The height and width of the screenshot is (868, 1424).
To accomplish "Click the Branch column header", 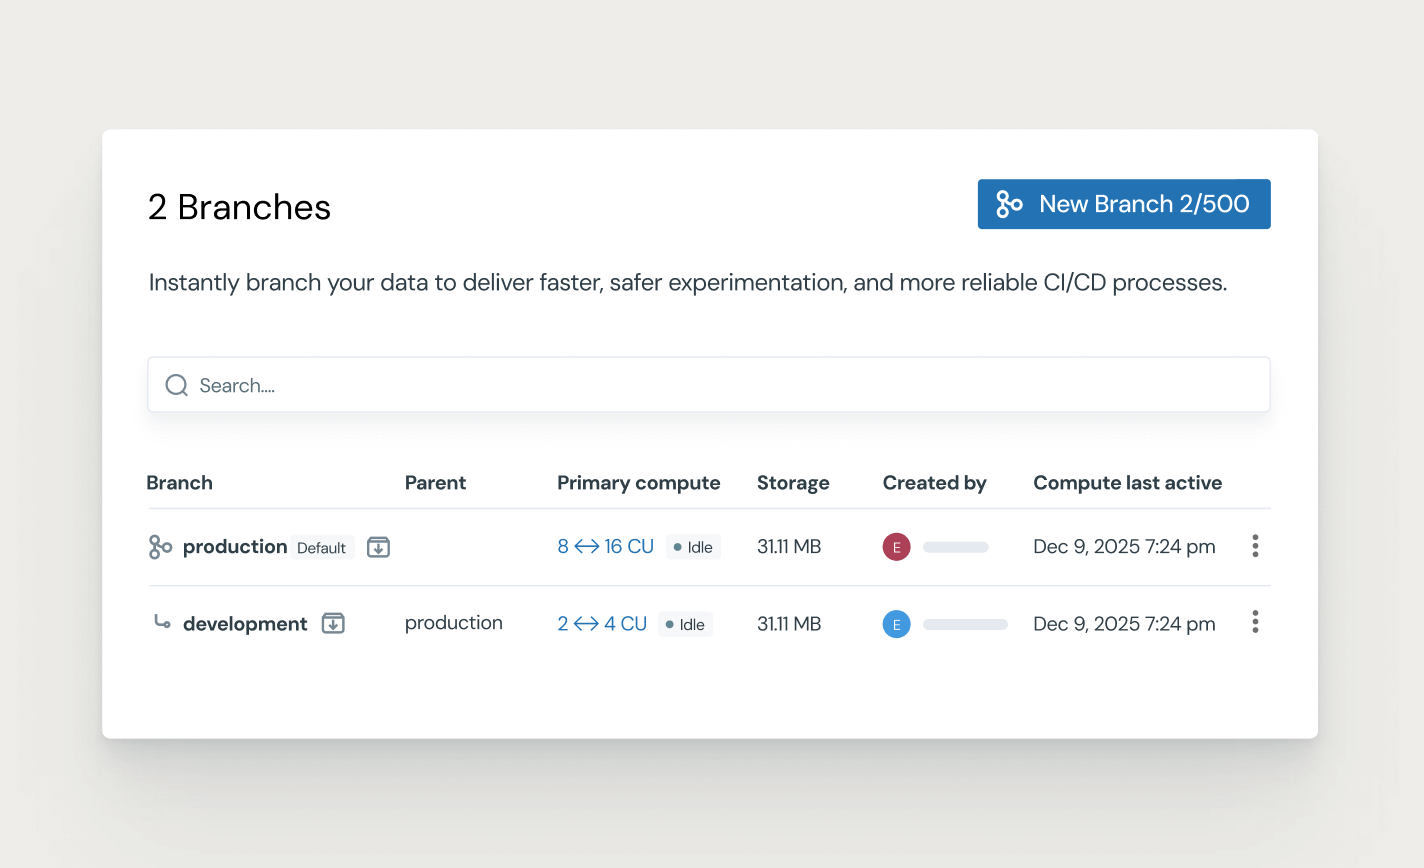I will 180,483.
